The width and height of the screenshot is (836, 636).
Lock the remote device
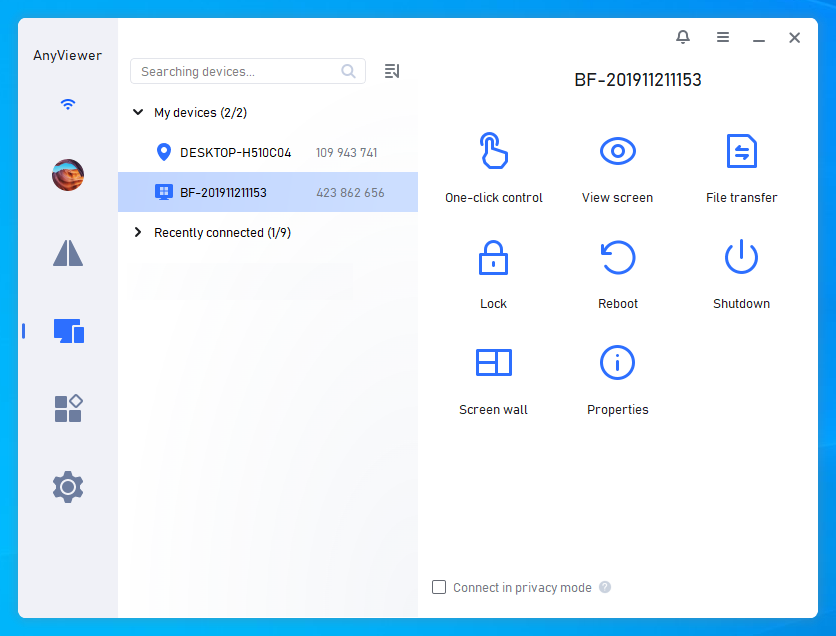493,258
